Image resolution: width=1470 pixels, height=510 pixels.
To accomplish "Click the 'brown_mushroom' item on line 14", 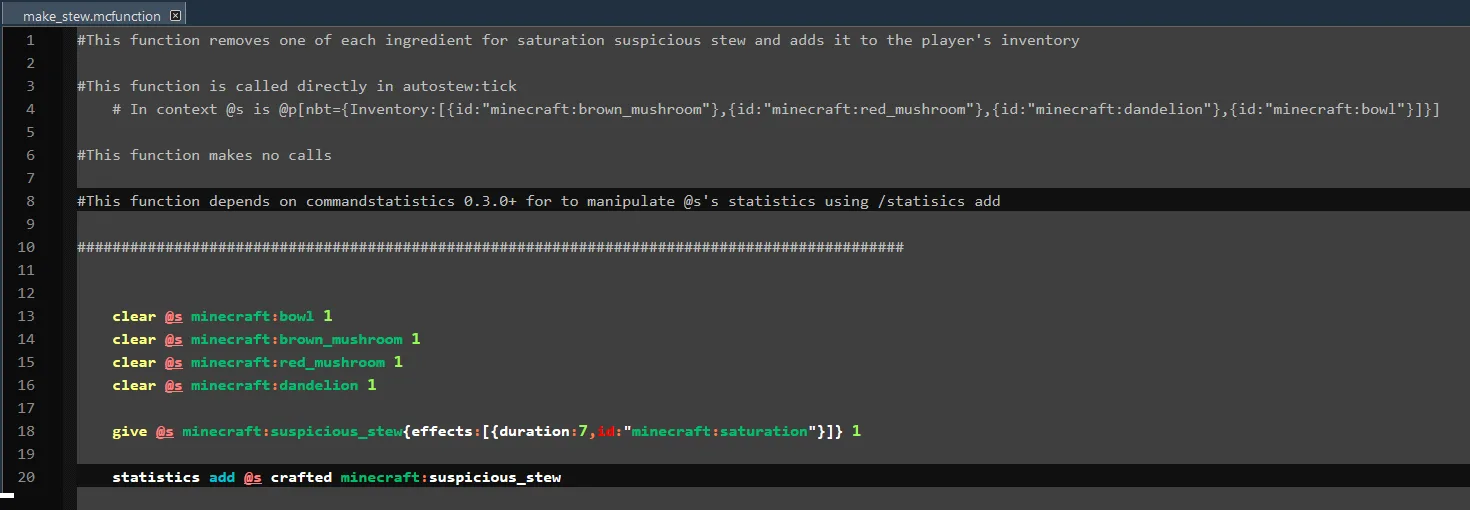I will click(340, 339).
